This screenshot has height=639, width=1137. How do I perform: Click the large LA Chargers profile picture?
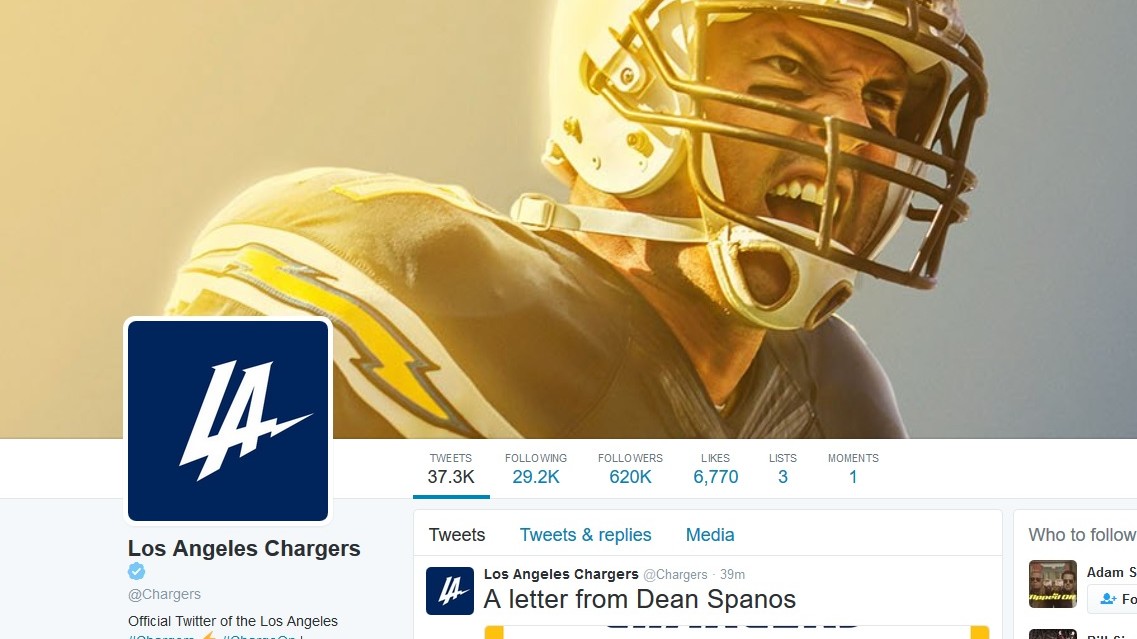pyautogui.click(x=228, y=421)
